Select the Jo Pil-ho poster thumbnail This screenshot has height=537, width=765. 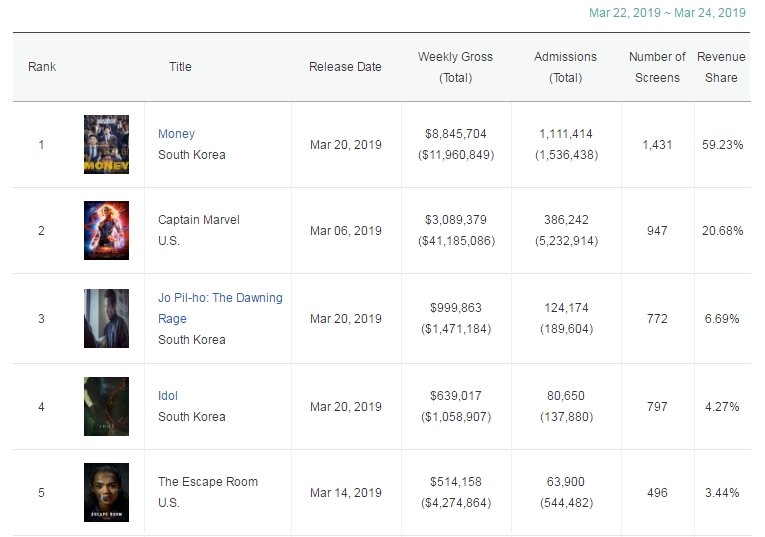pyautogui.click(x=106, y=318)
